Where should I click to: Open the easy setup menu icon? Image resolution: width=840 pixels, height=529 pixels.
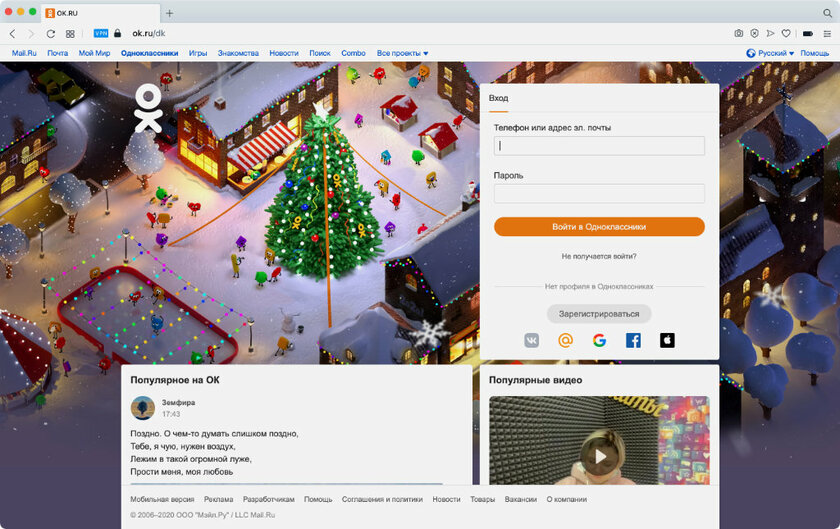click(x=827, y=33)
